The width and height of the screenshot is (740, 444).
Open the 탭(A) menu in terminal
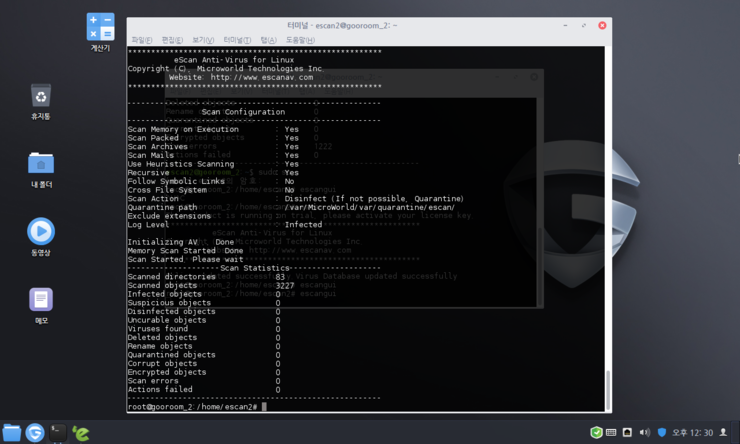click(x=268, y=40)
